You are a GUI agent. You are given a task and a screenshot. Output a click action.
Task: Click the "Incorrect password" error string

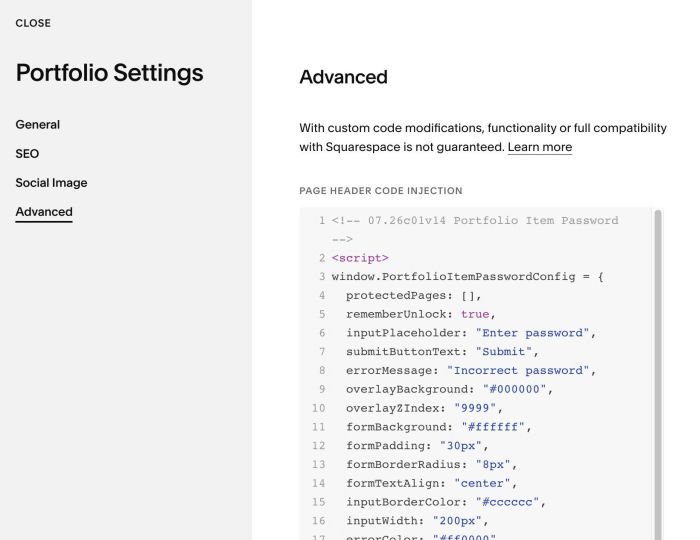[x=518, y=370]
